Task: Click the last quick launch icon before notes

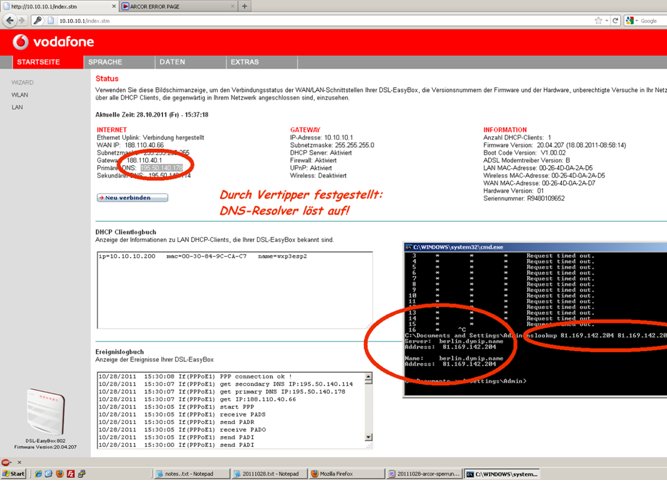Action: pos(82,474)
